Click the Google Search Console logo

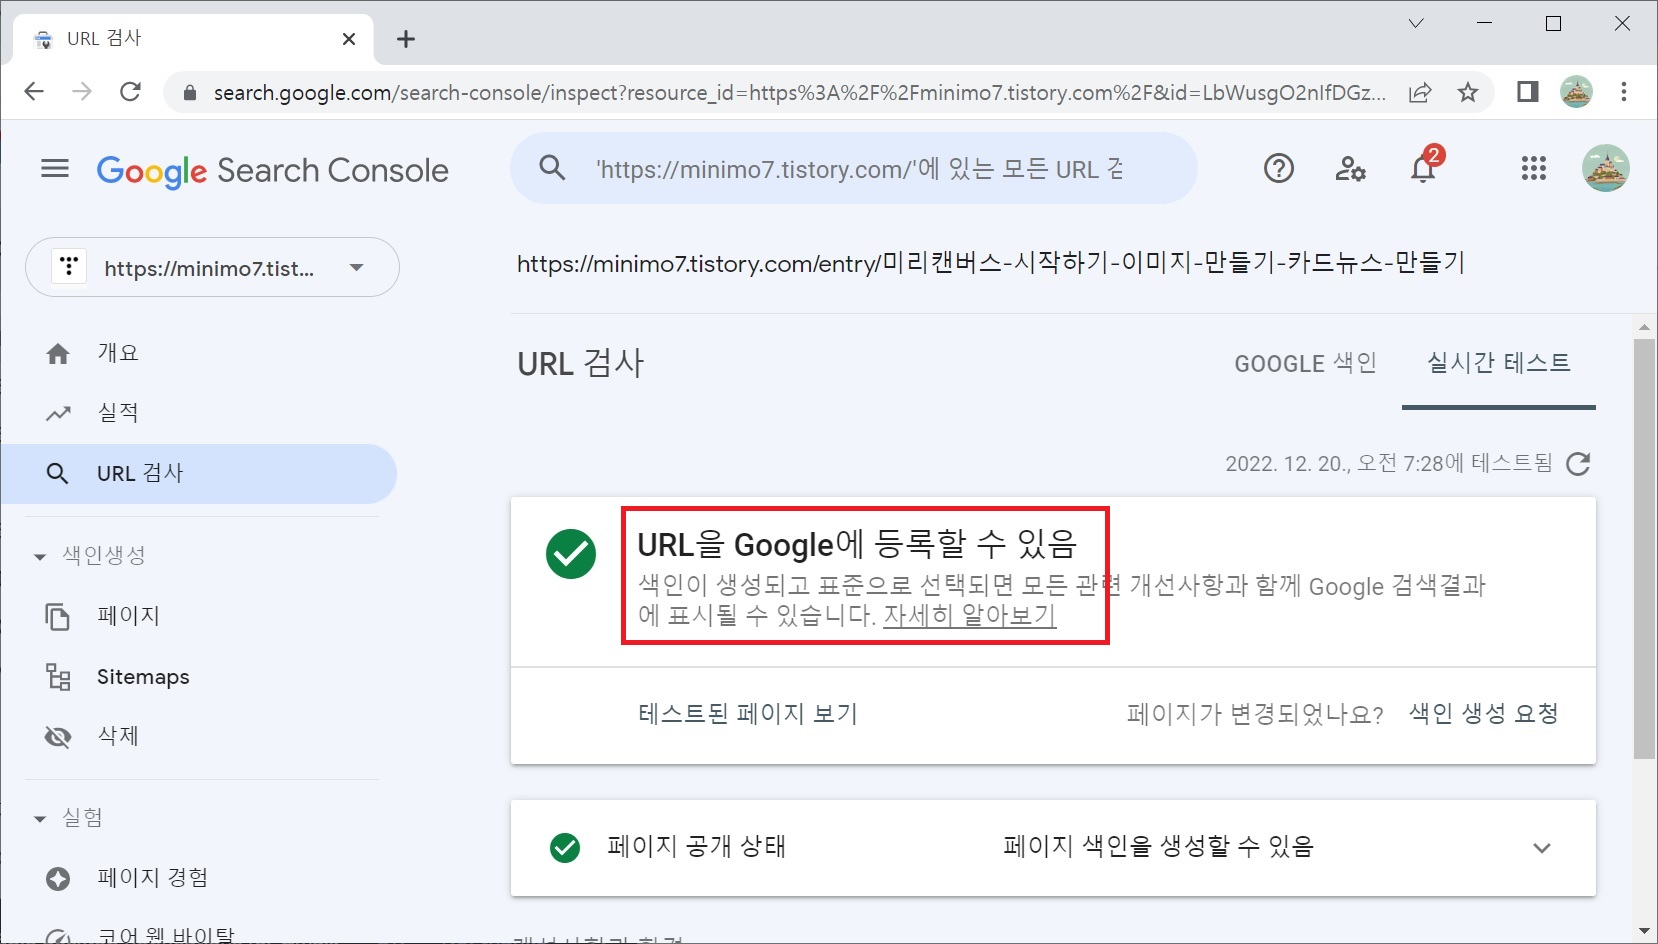pos(272,171)
